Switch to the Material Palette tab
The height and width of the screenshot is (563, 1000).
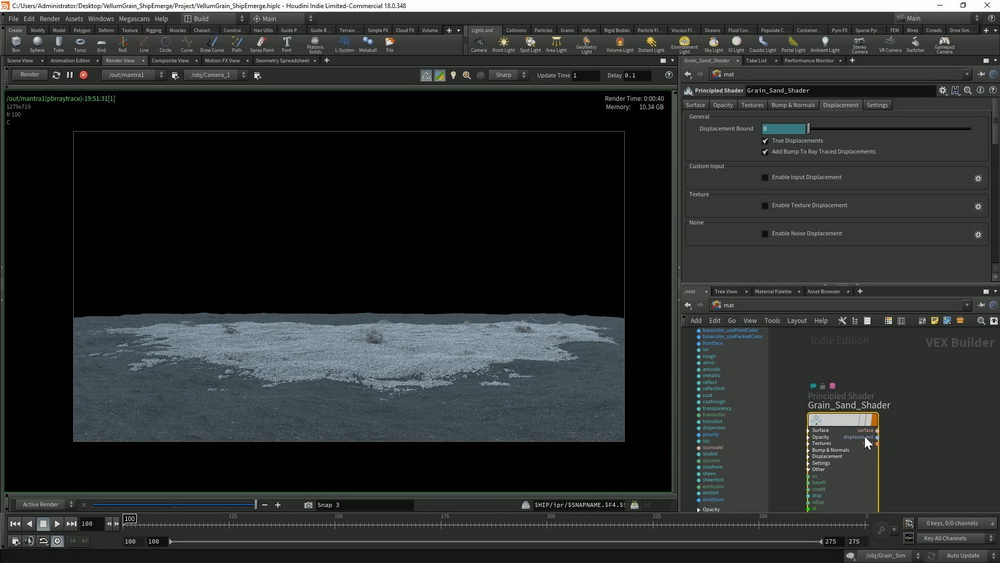(x=772, y=291)
